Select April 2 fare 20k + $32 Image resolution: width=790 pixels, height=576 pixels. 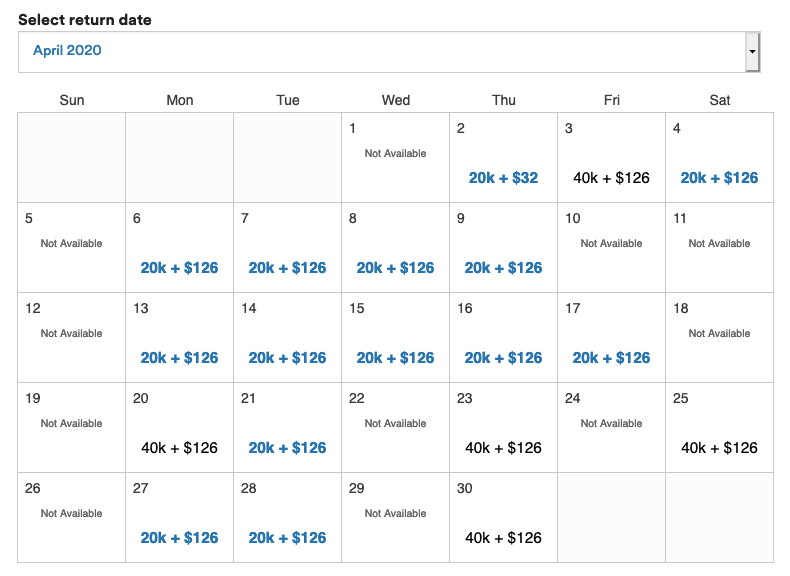pos(503,178)
